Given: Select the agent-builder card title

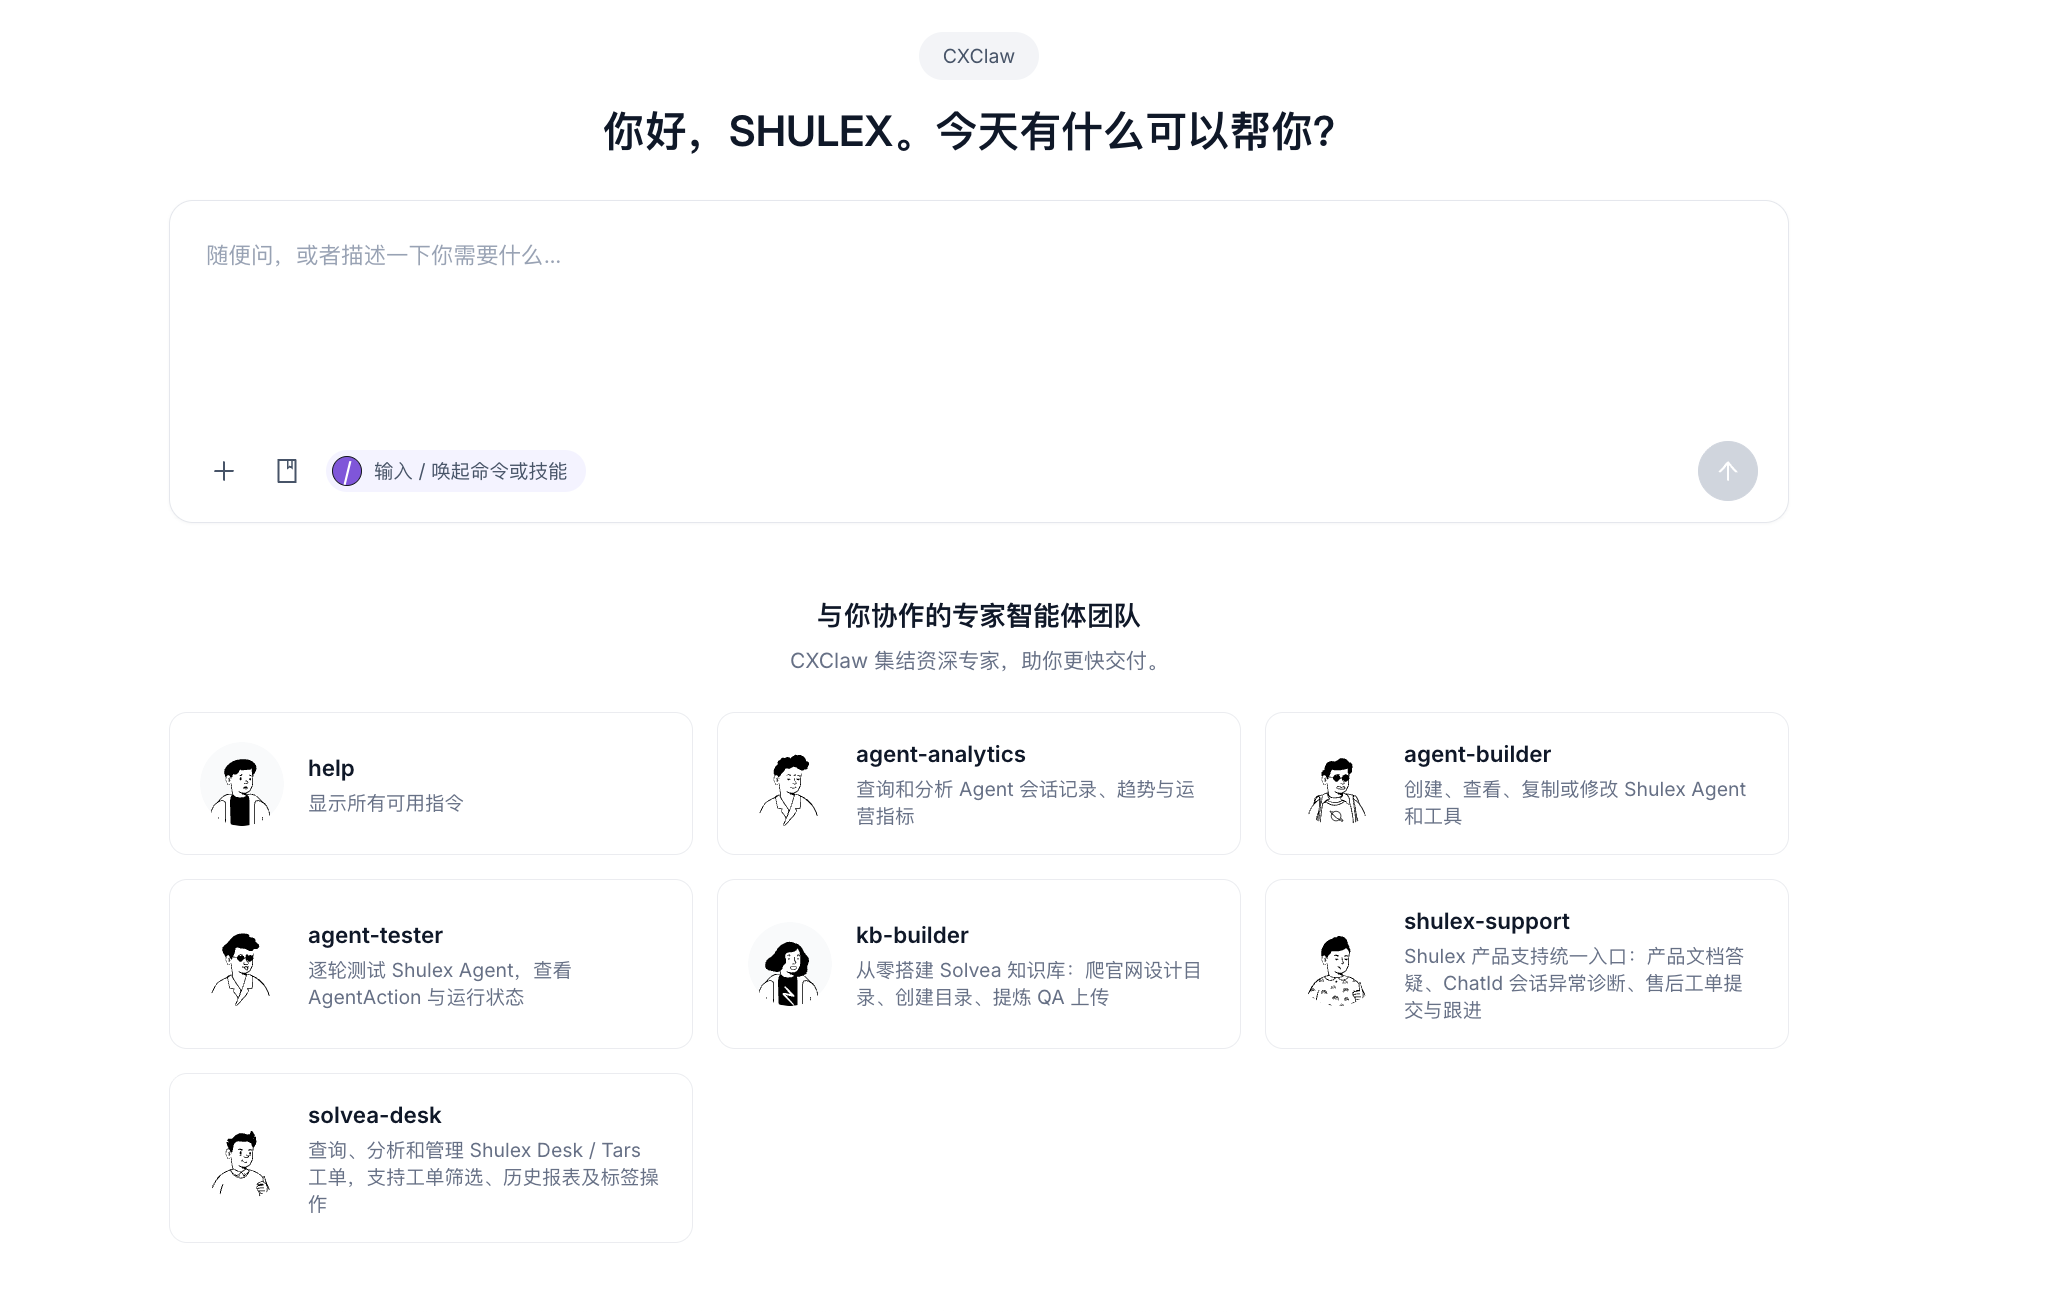Looking at the screenshot, I should click(x=1477, y=754).
